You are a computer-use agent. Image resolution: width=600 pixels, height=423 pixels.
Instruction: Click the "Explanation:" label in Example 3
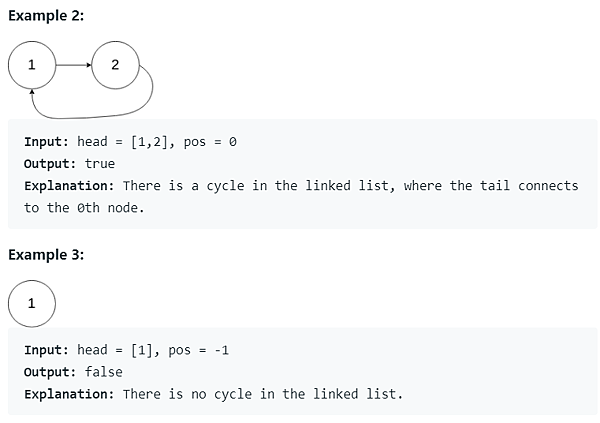[69, 394]
